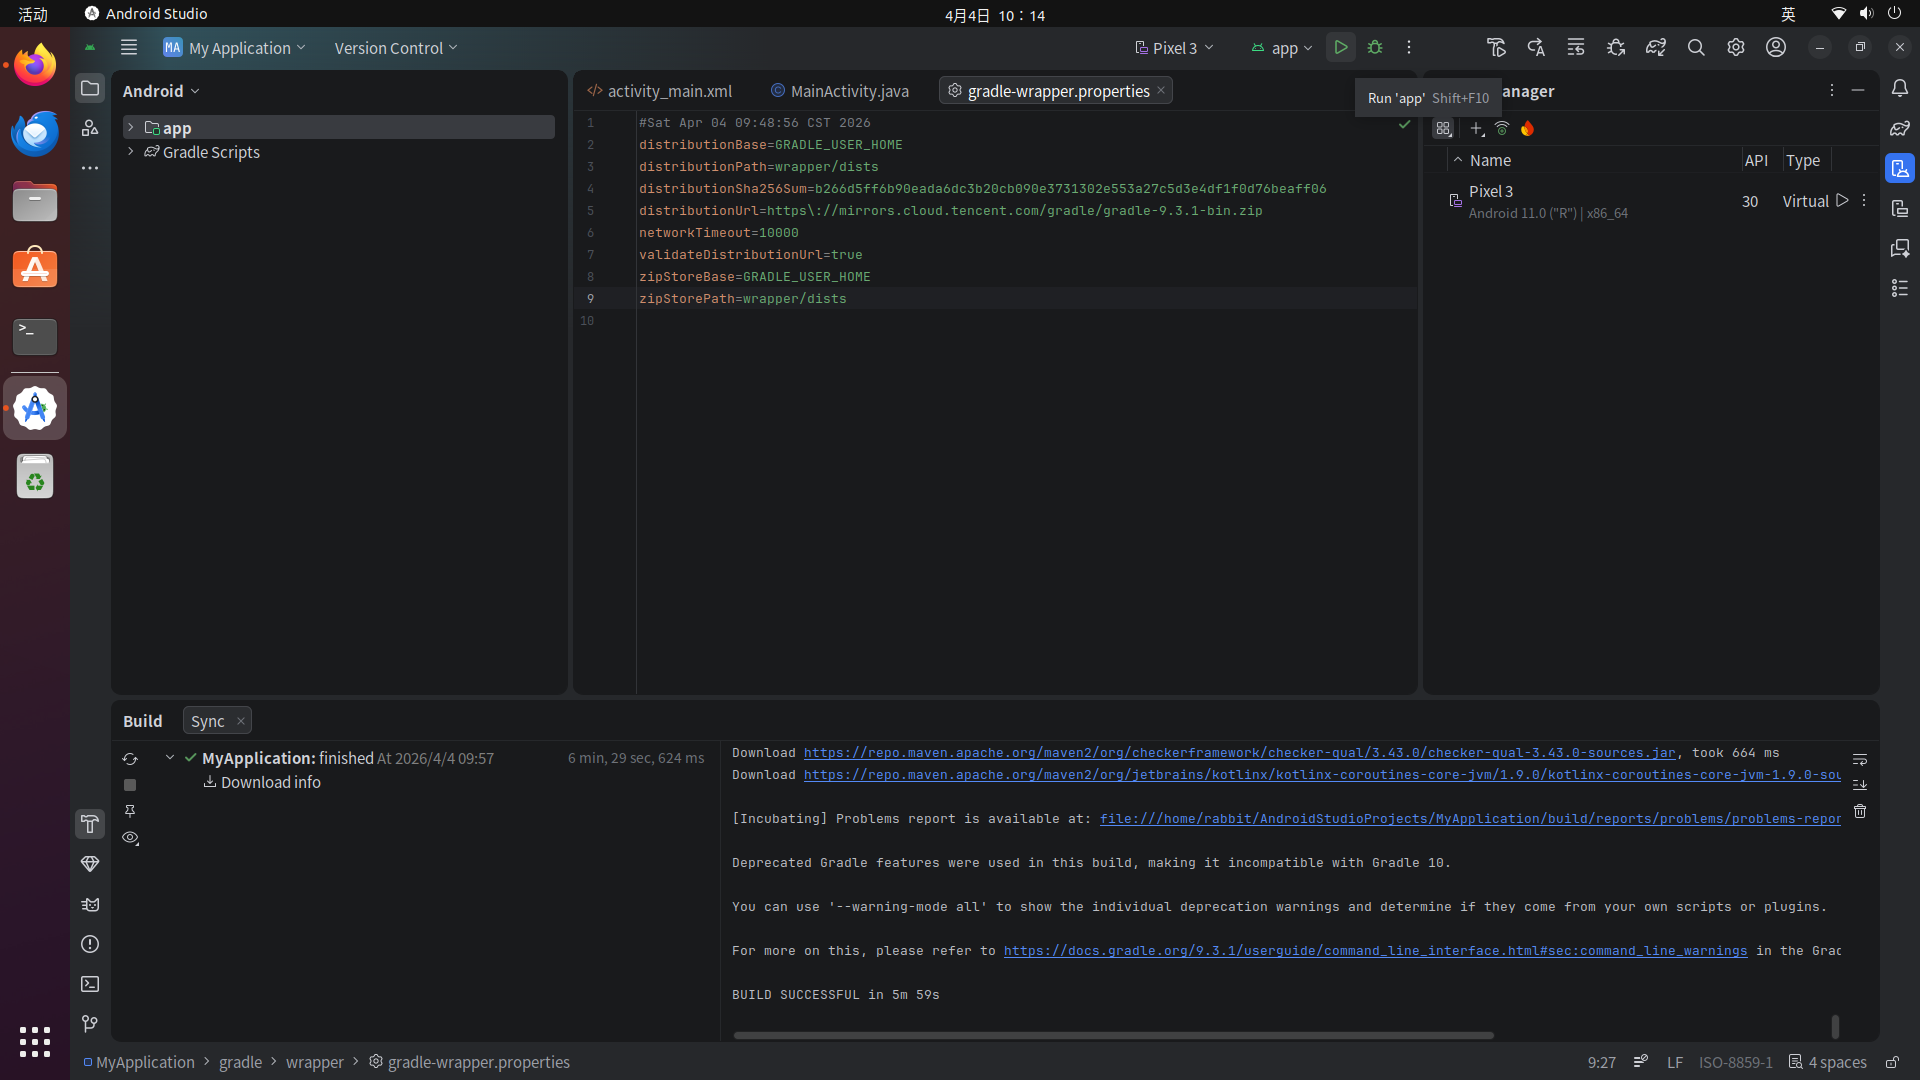This screenshot has height=1080, width=1920.
Task: Click the line separator LF indicator
Action: (x=1675, y=1062)
